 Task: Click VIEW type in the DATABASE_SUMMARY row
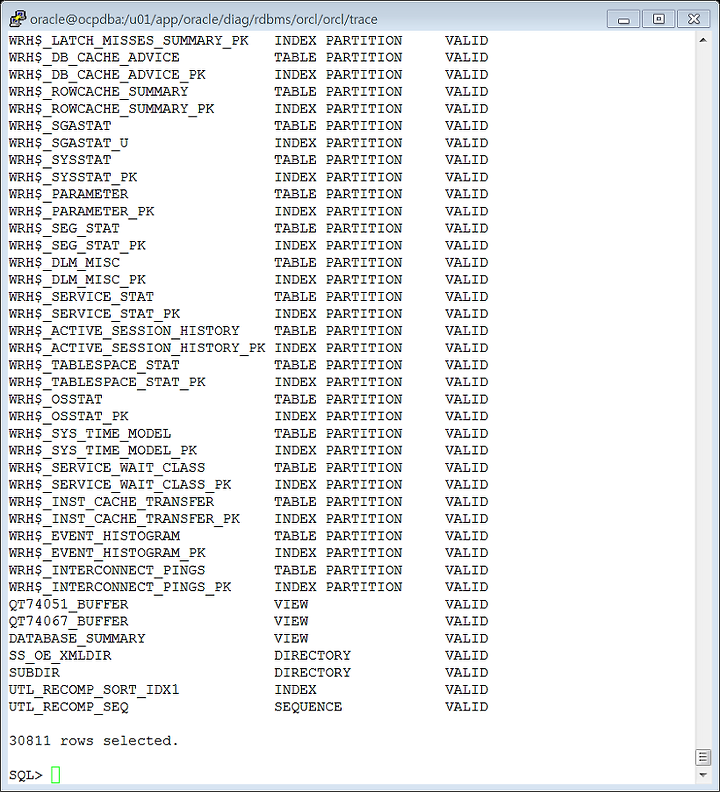(x=291, y=639)
